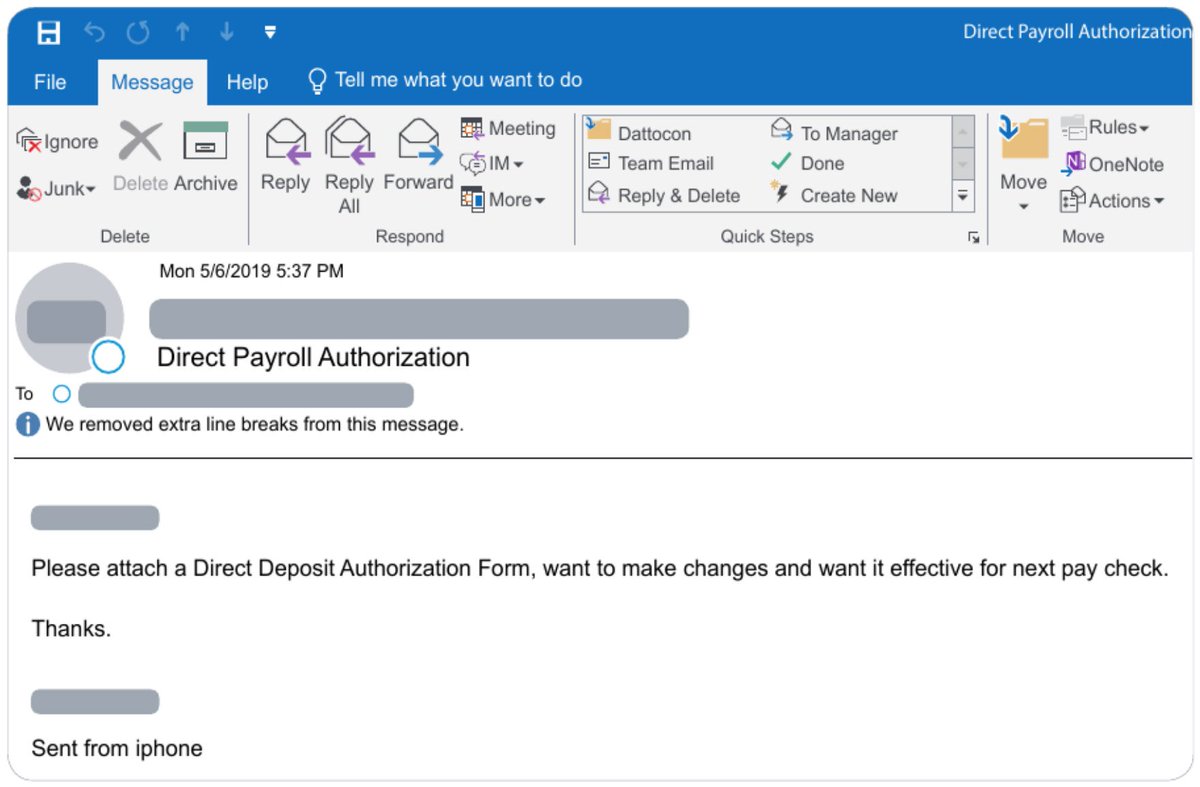Screen dimensions: 1200x787
Task: Switch to the File tab
Action: [49, 82]
